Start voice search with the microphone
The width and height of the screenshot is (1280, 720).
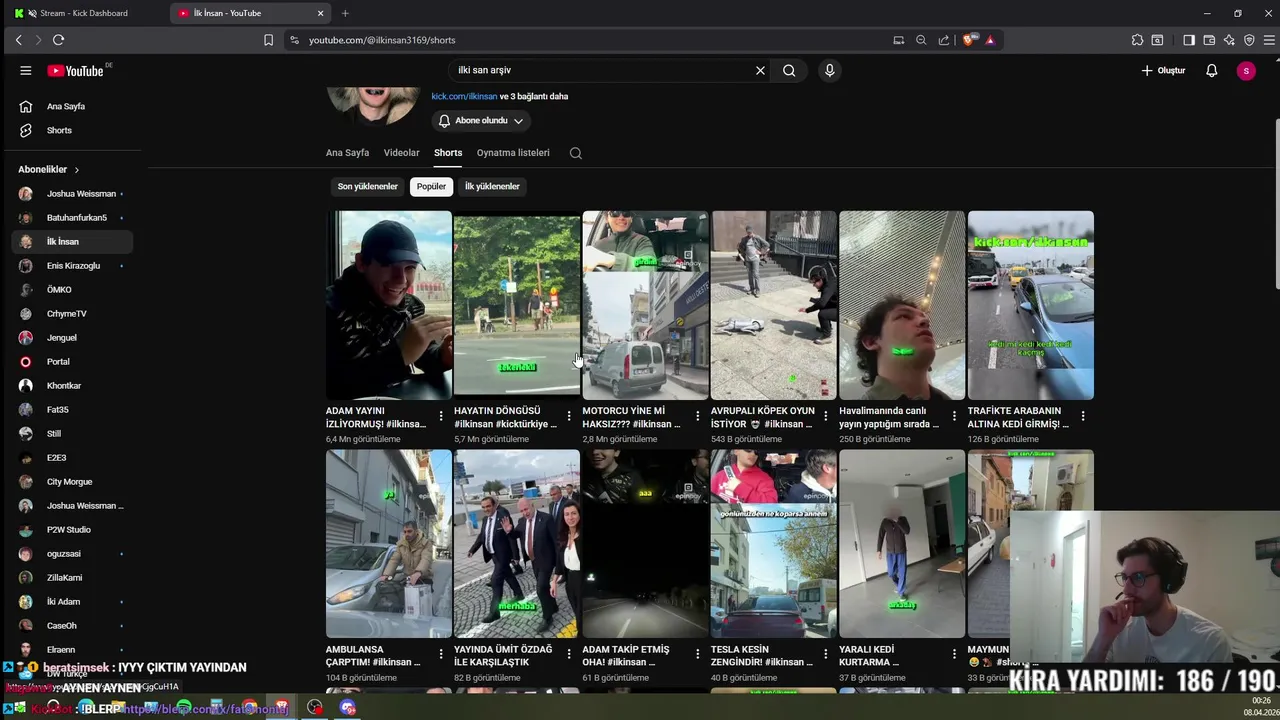pos(829,70)
